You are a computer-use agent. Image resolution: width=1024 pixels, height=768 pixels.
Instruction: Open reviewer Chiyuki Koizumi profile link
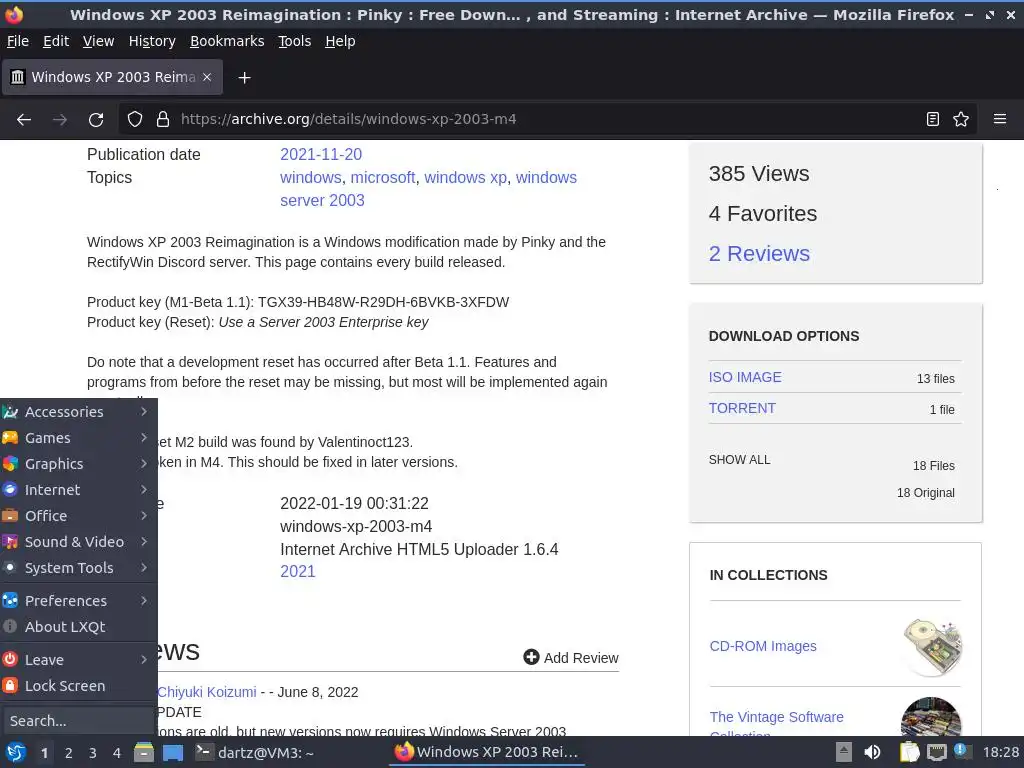click(x=206, y=692)
